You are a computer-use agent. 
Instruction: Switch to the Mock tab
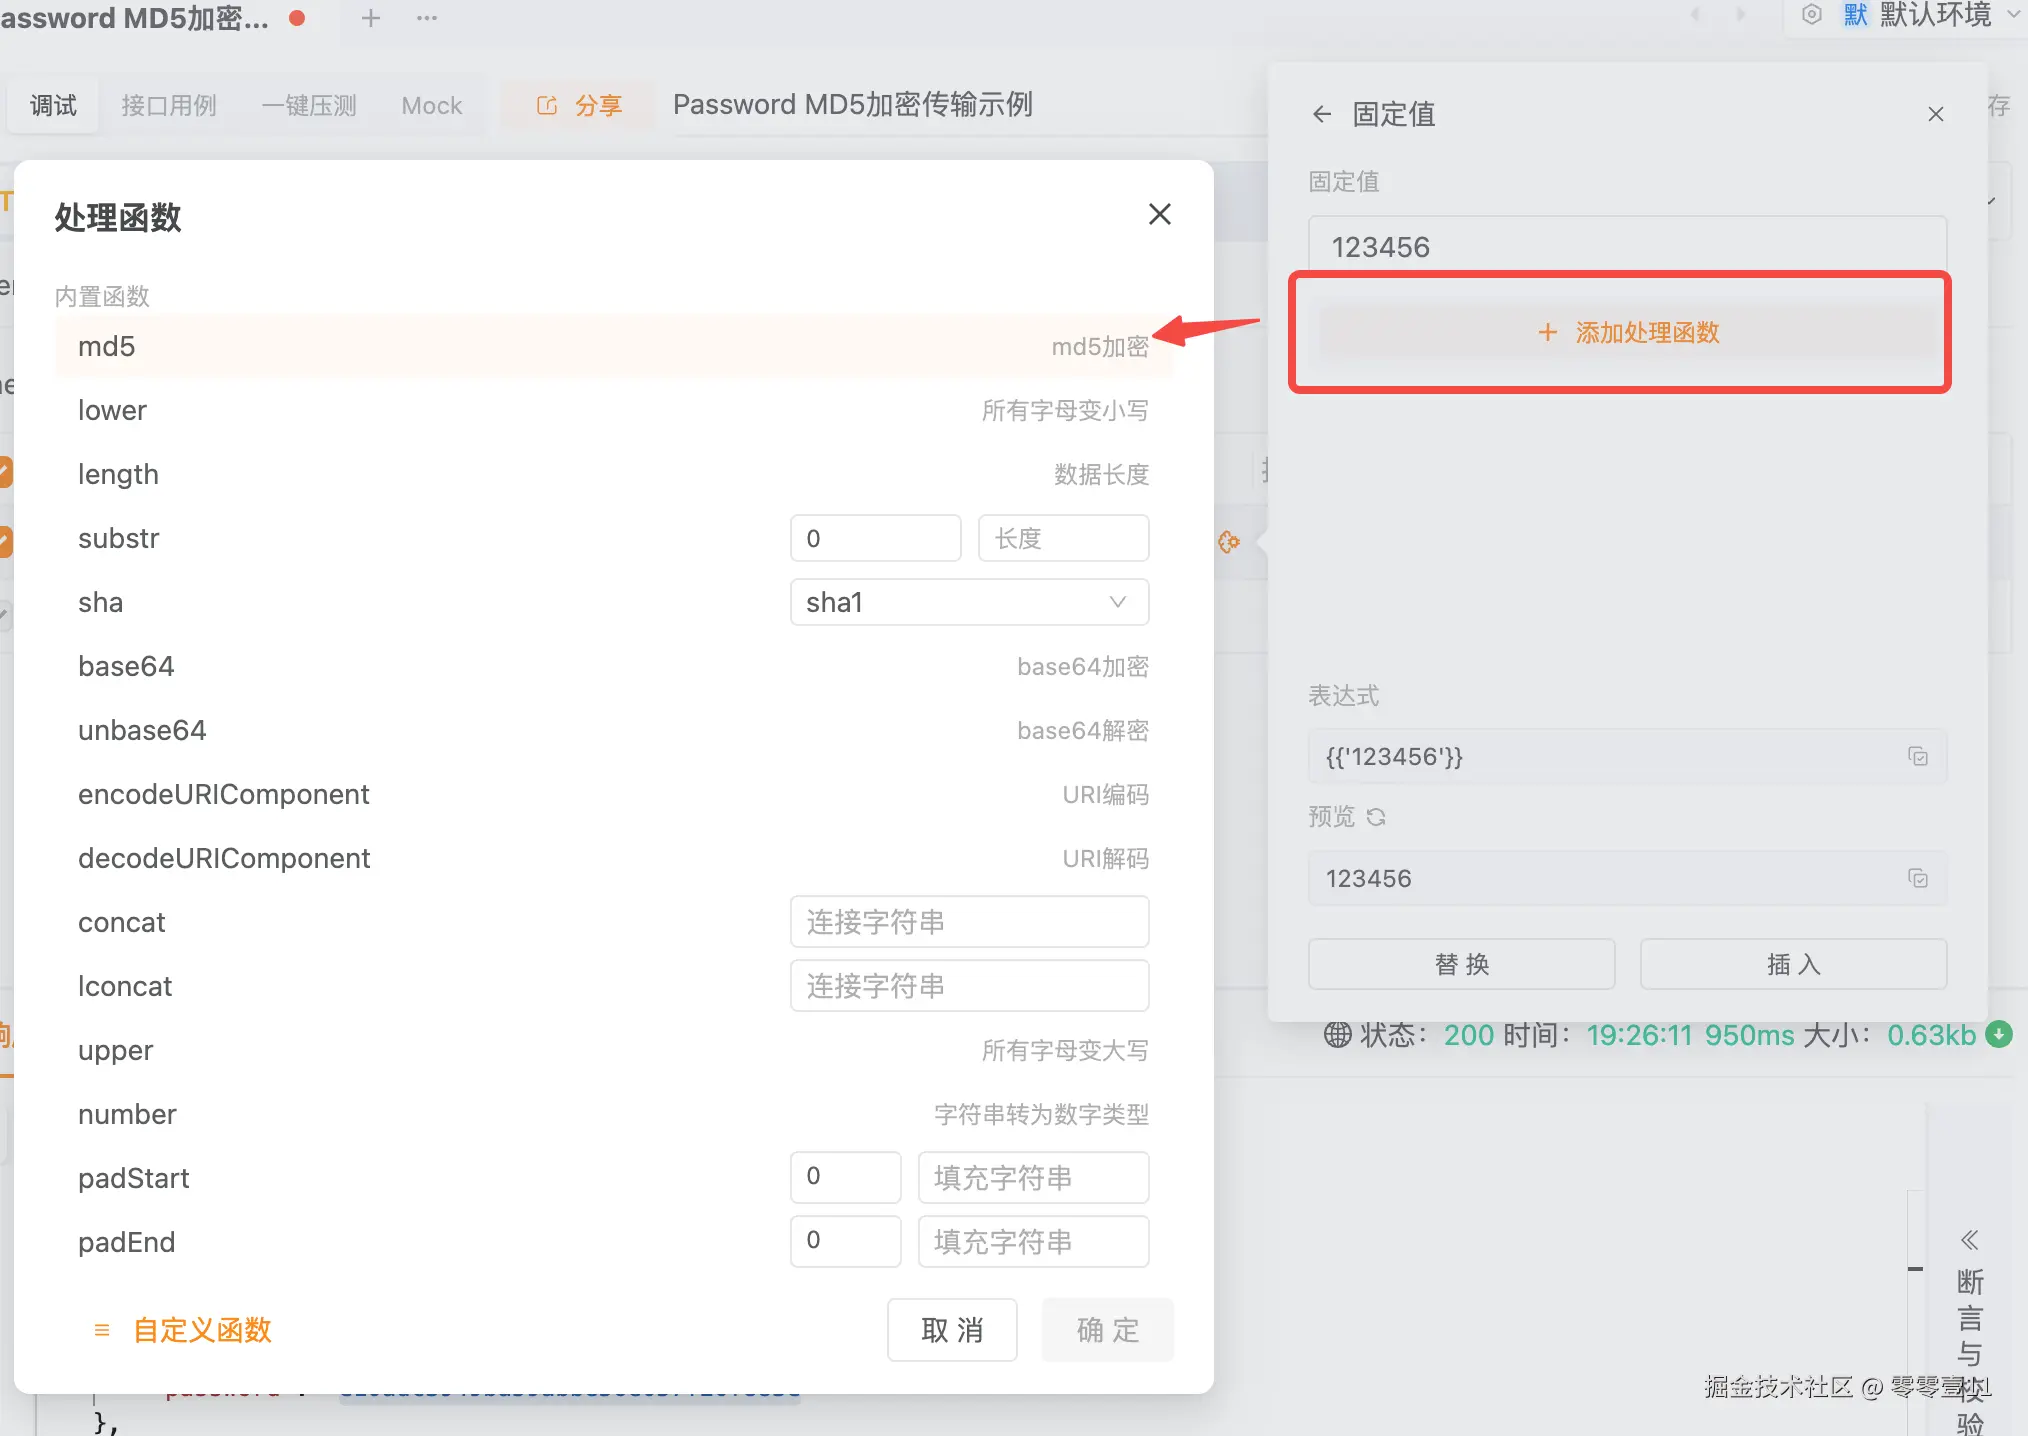pos(431,105)
